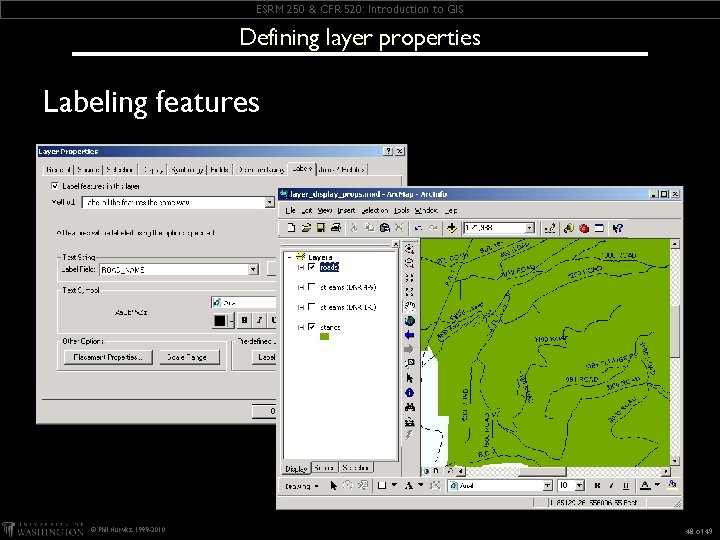Open the label Method dropdown

click(270, 202)
